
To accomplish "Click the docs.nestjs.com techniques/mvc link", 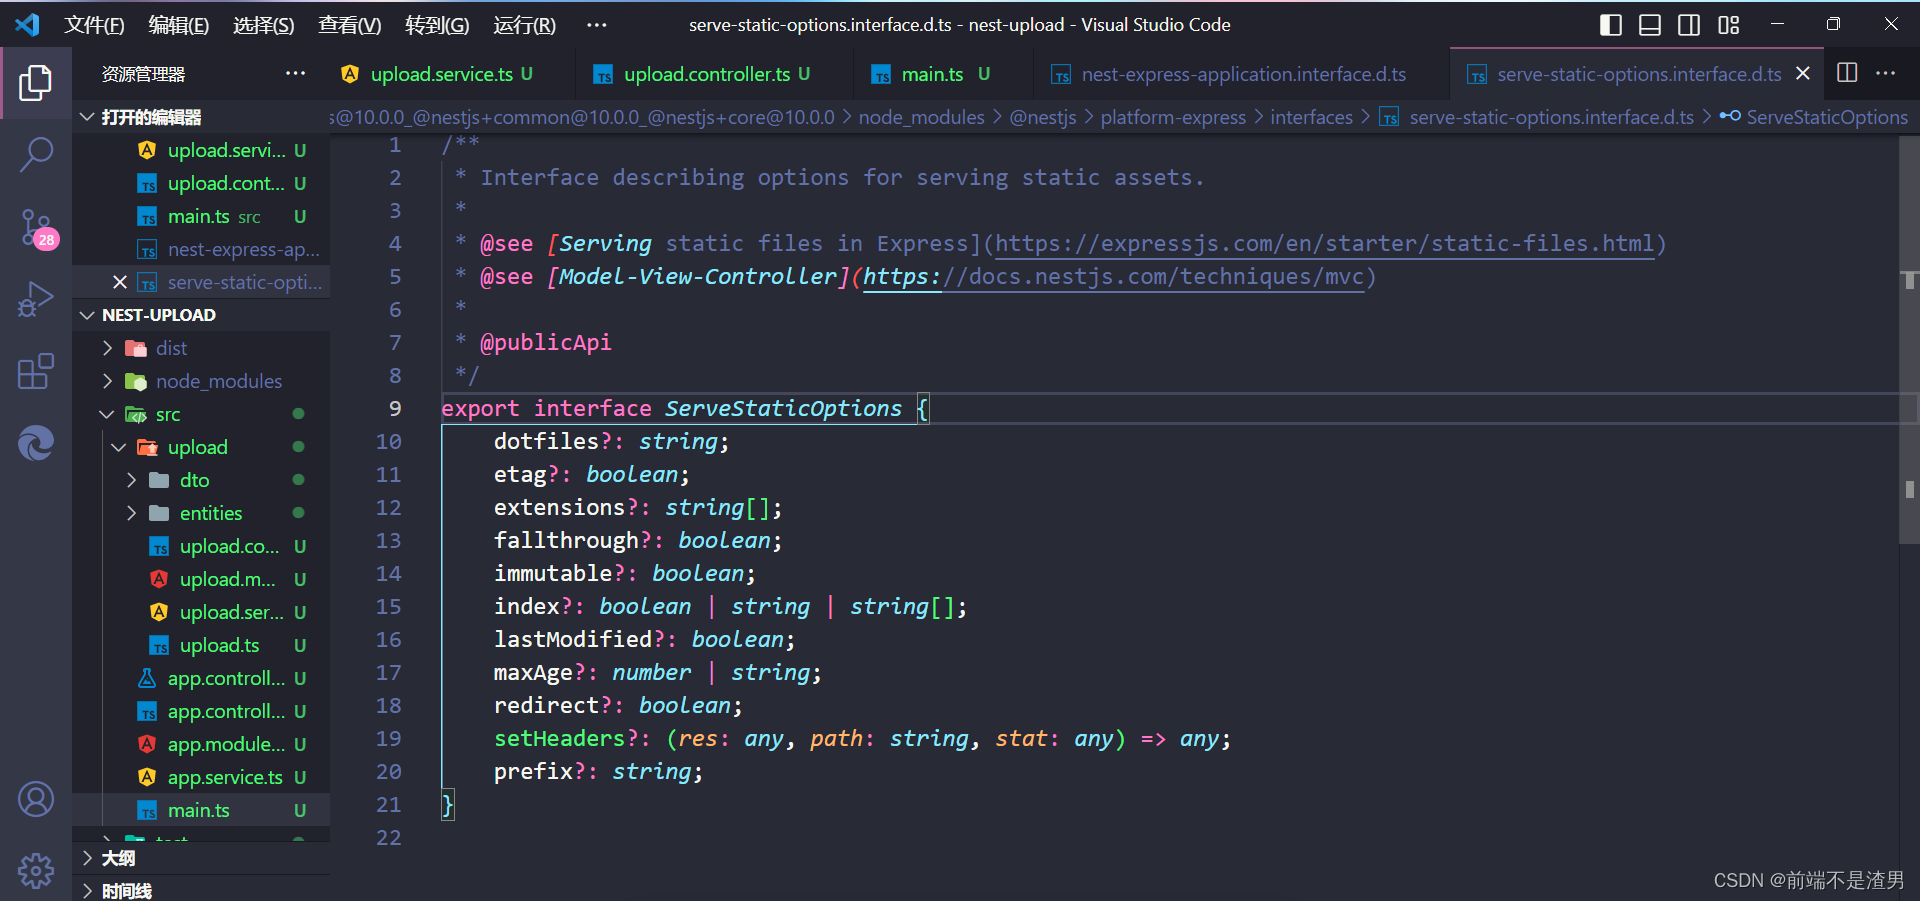I will coord(1114,276).
